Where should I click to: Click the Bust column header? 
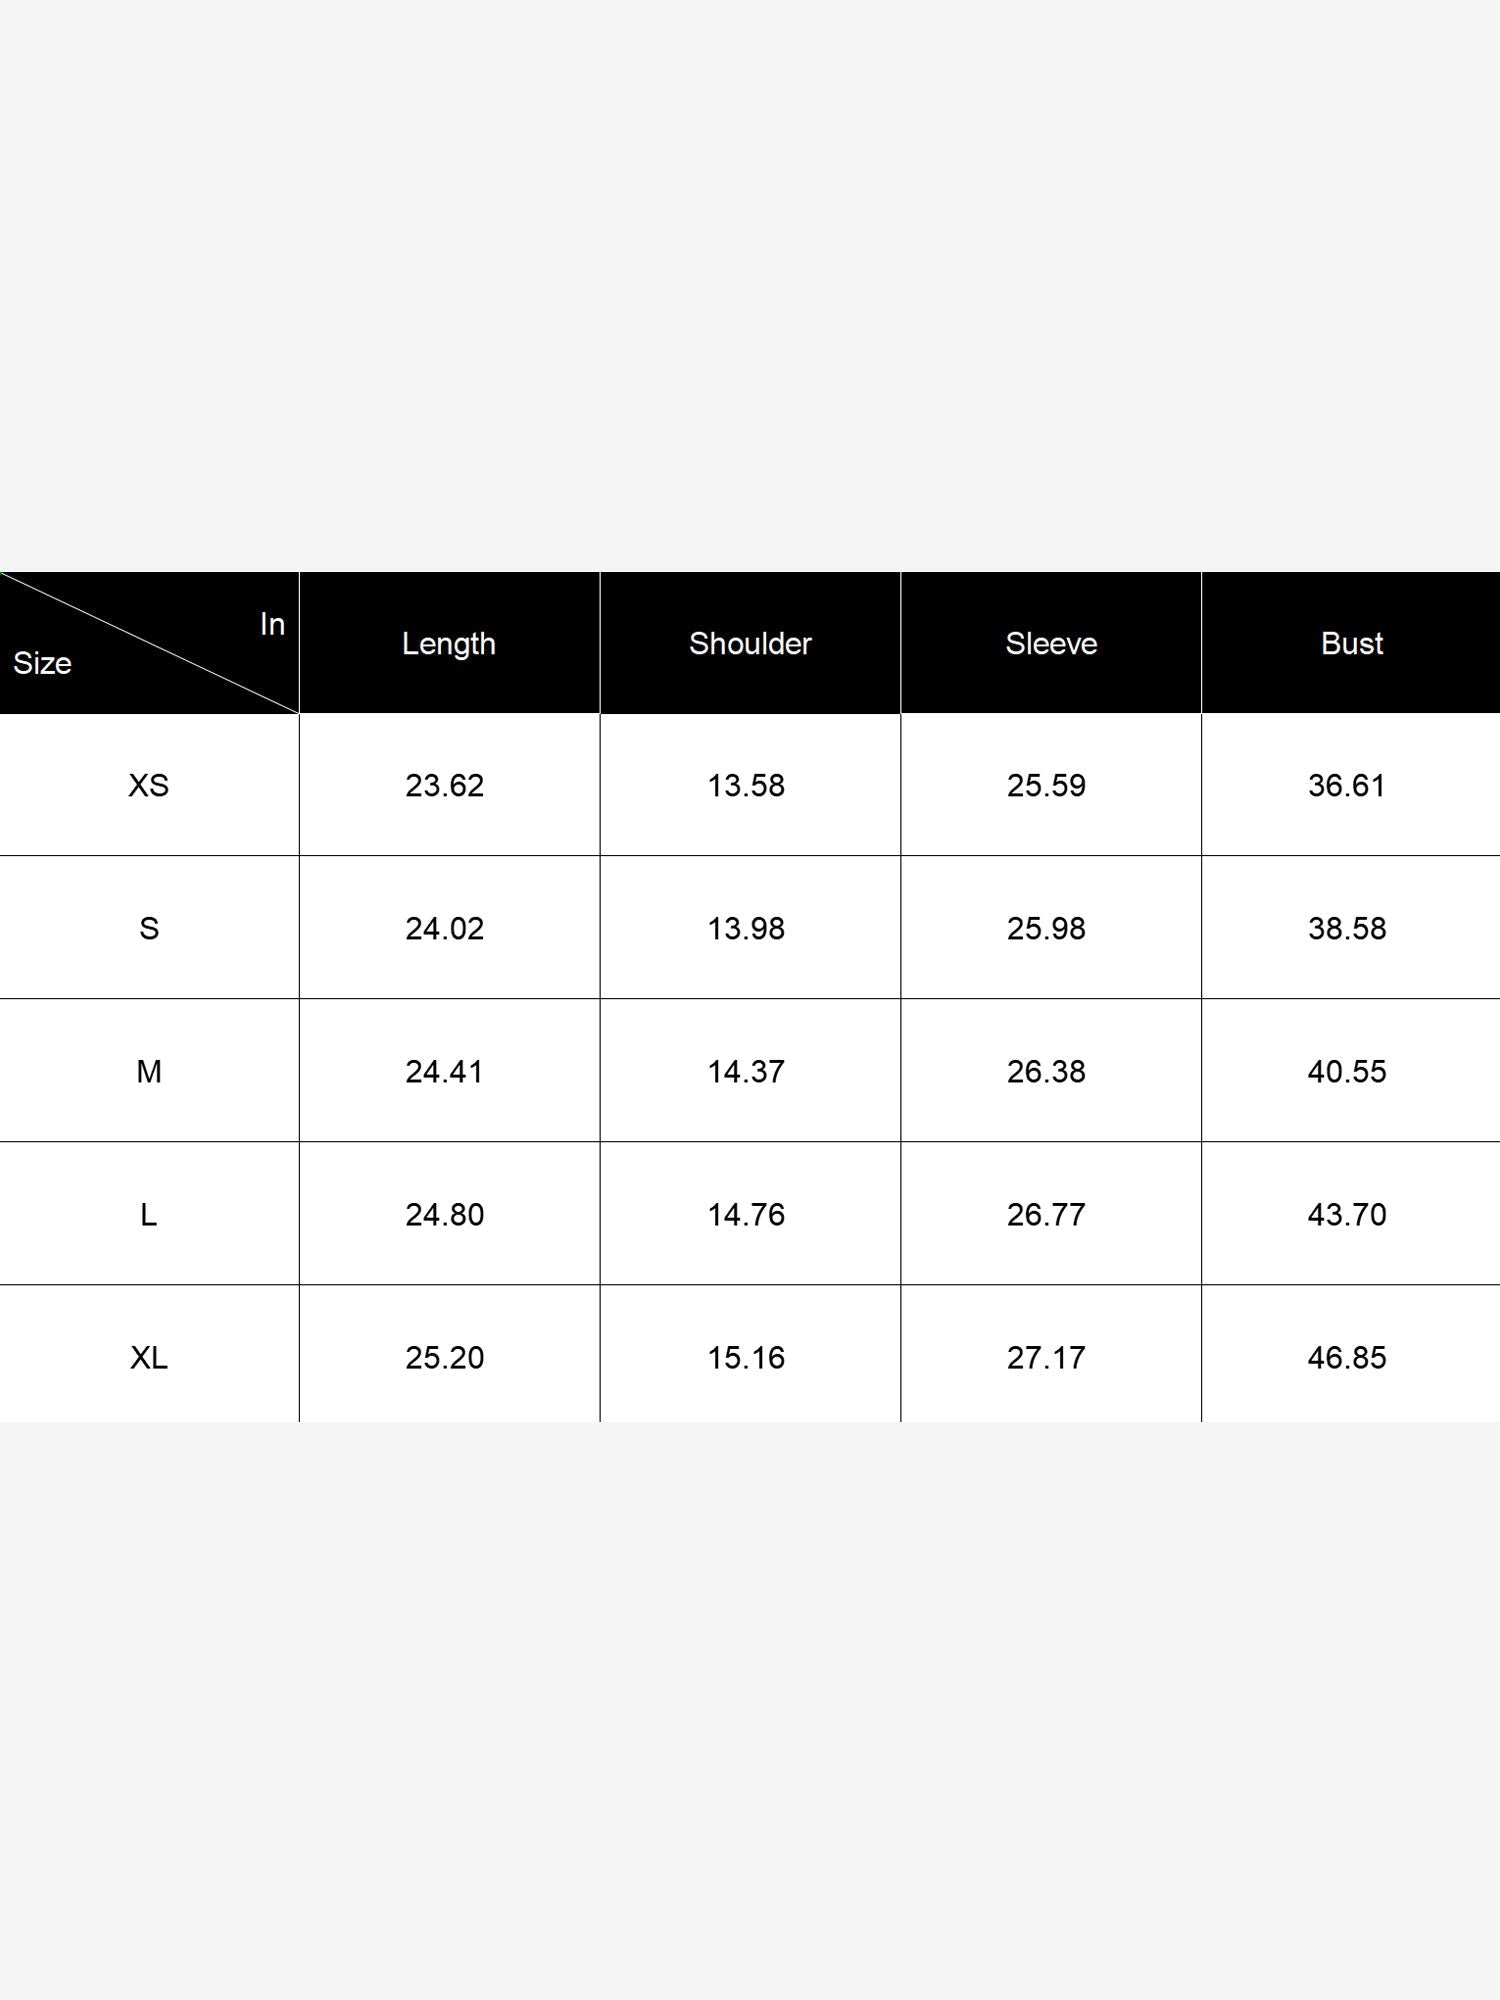(1351, 643)
